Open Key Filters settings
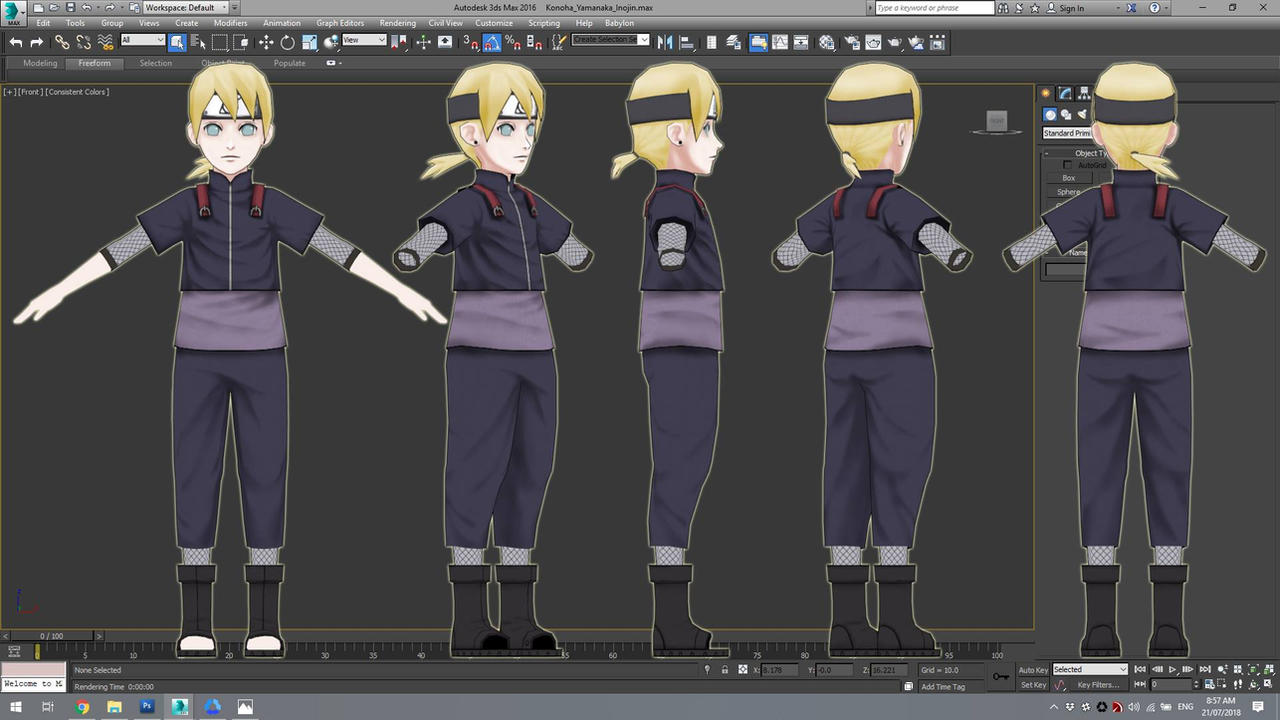 click(1098, 684)
